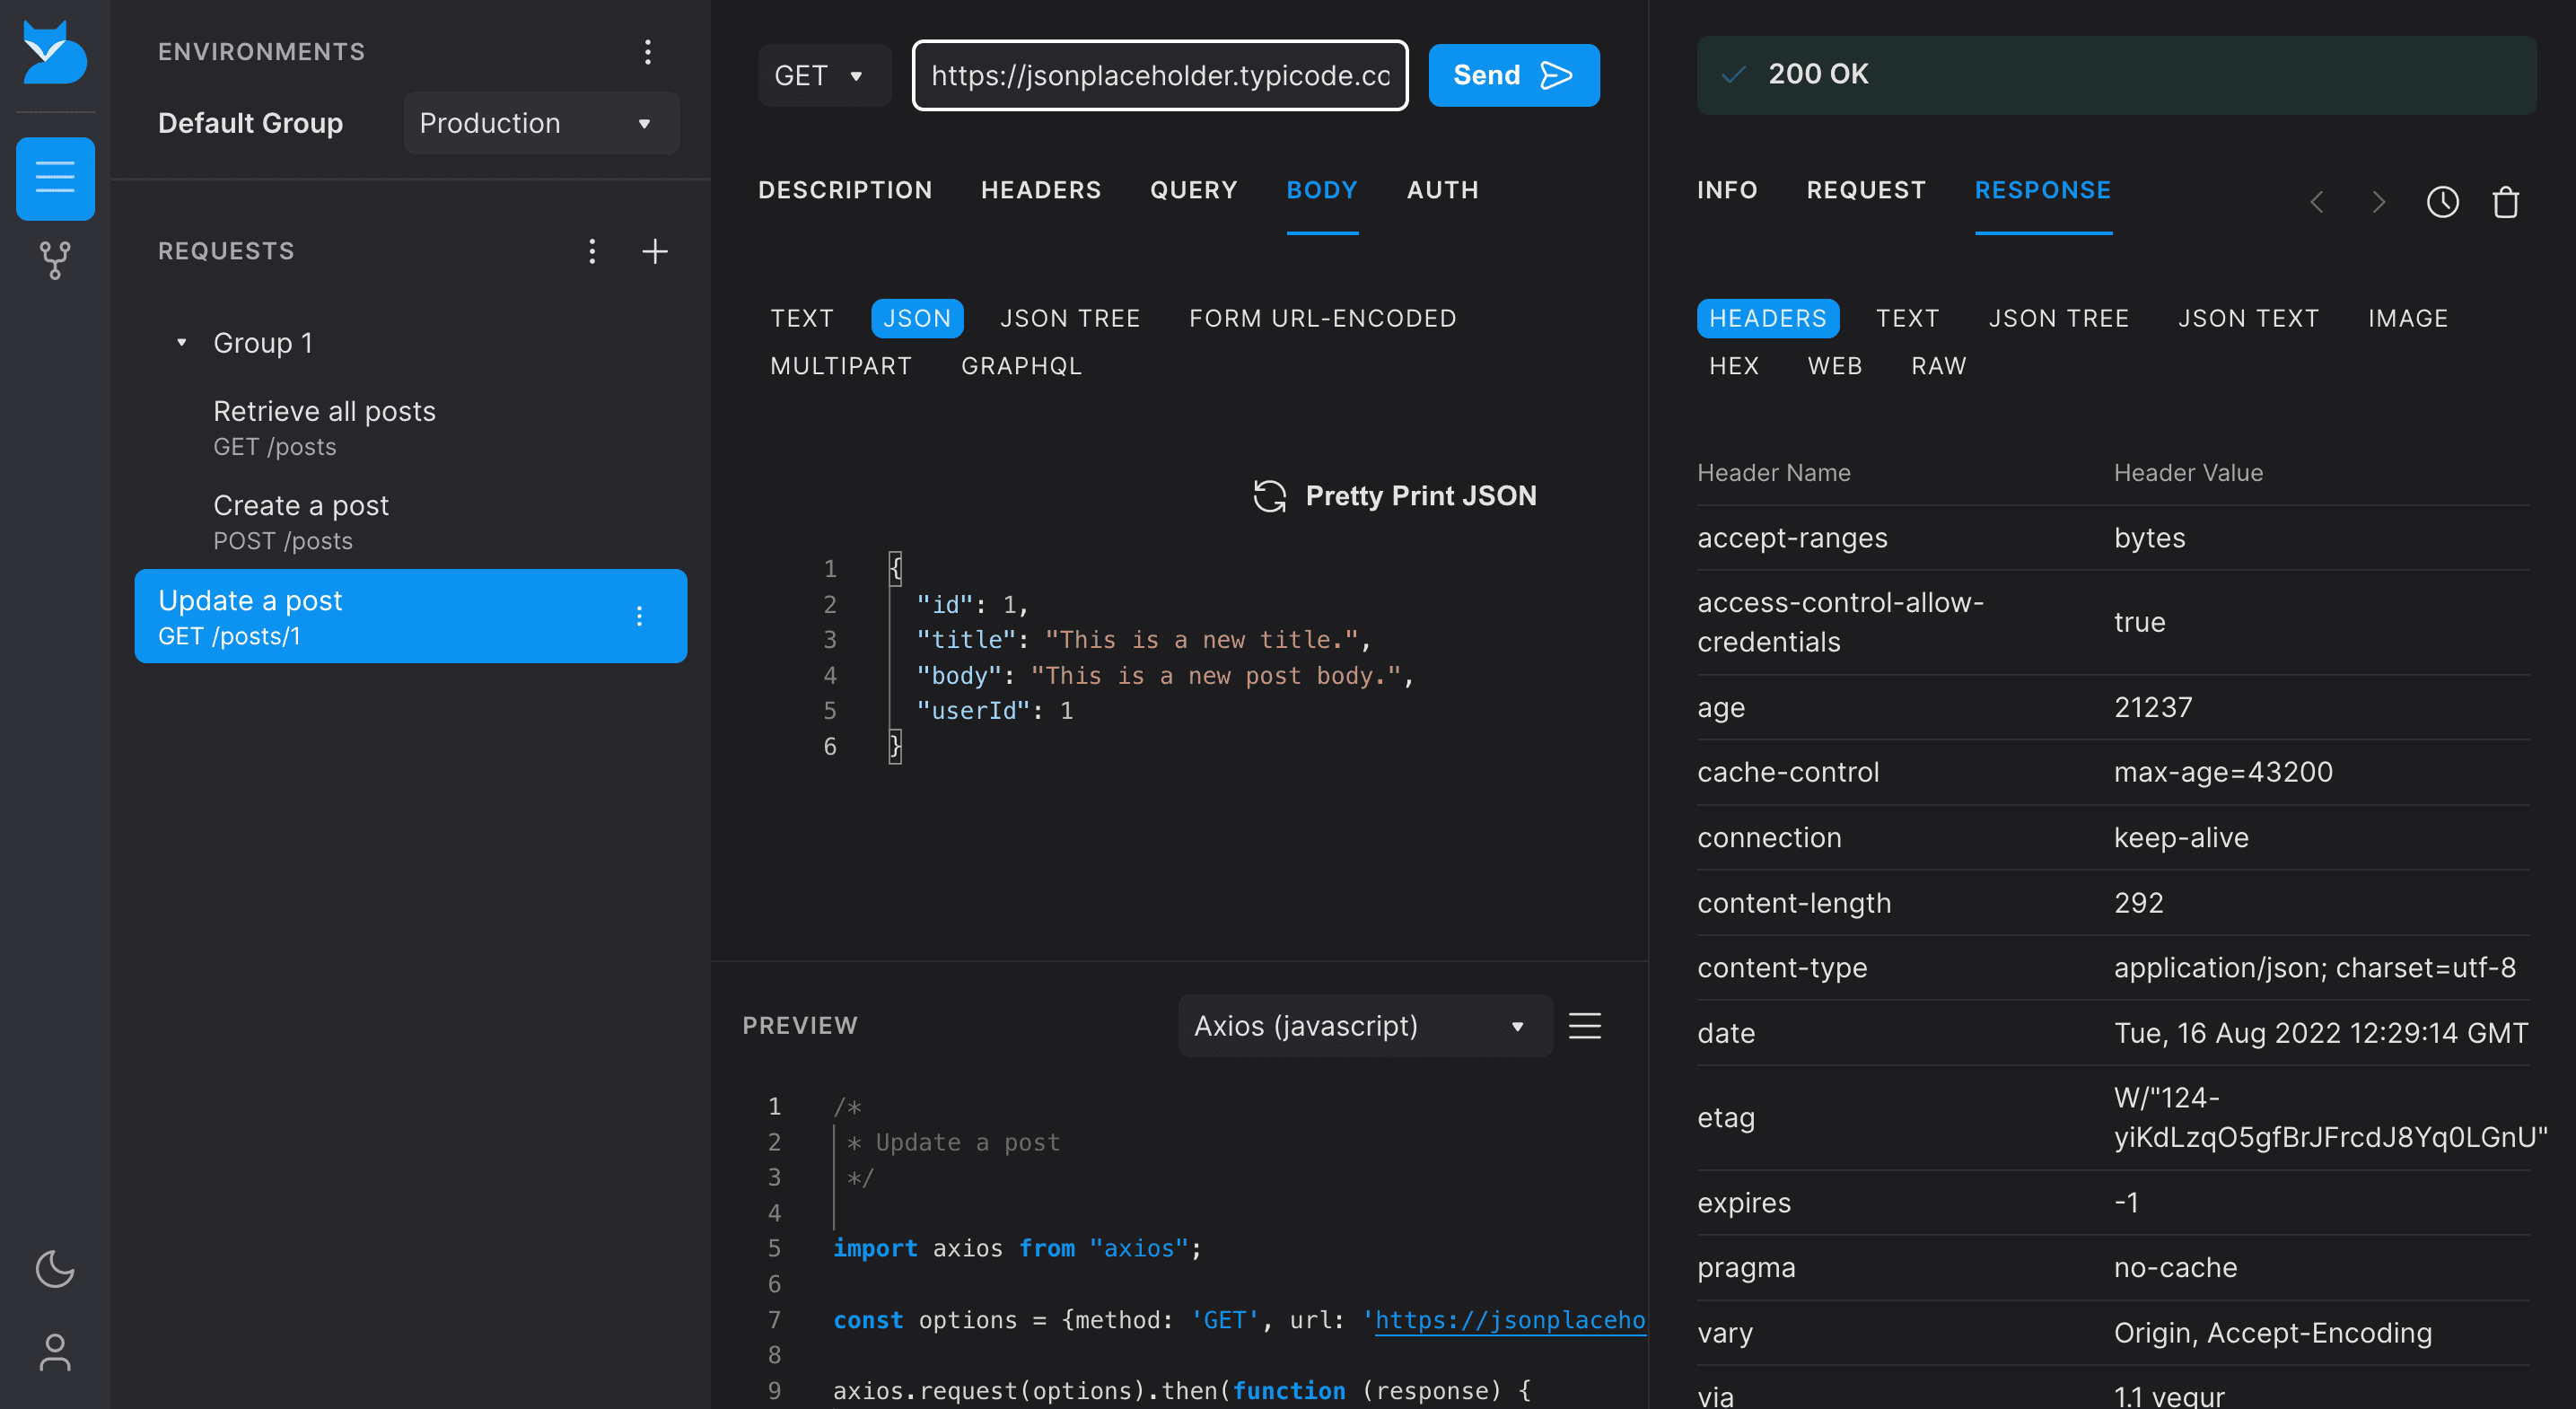Click line 3 of JSON body editor
Image resolution: width=2576 pixels, height=1409 pixels.
tap(1143, 640)
